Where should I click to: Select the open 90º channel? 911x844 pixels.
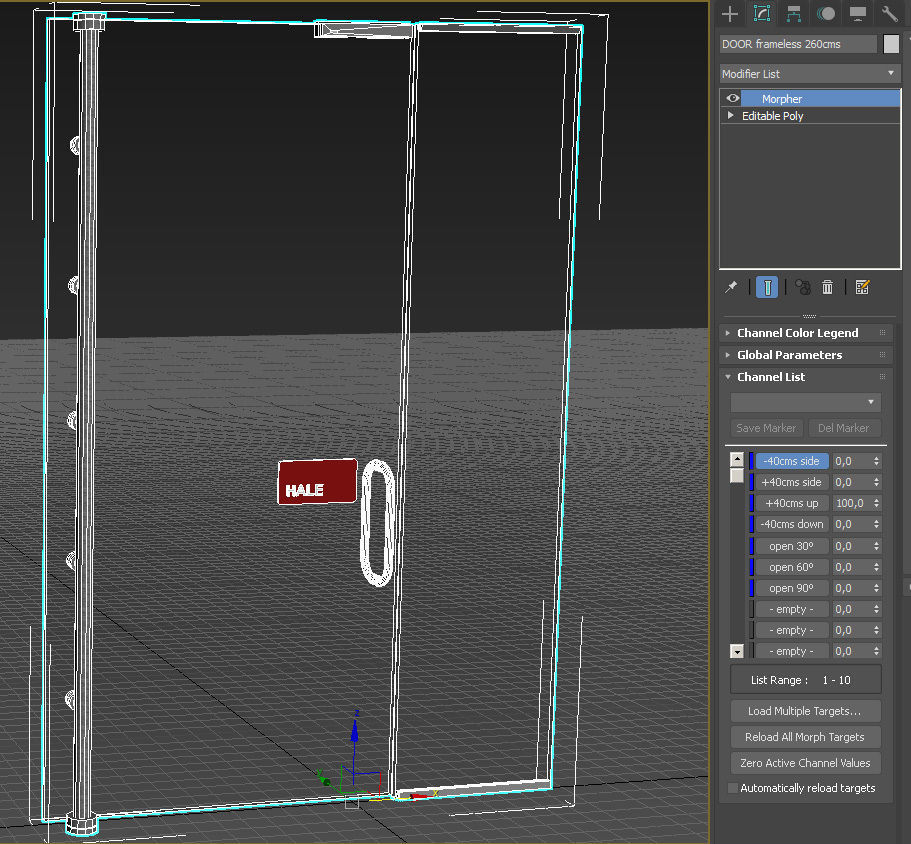tap(791, 588)
